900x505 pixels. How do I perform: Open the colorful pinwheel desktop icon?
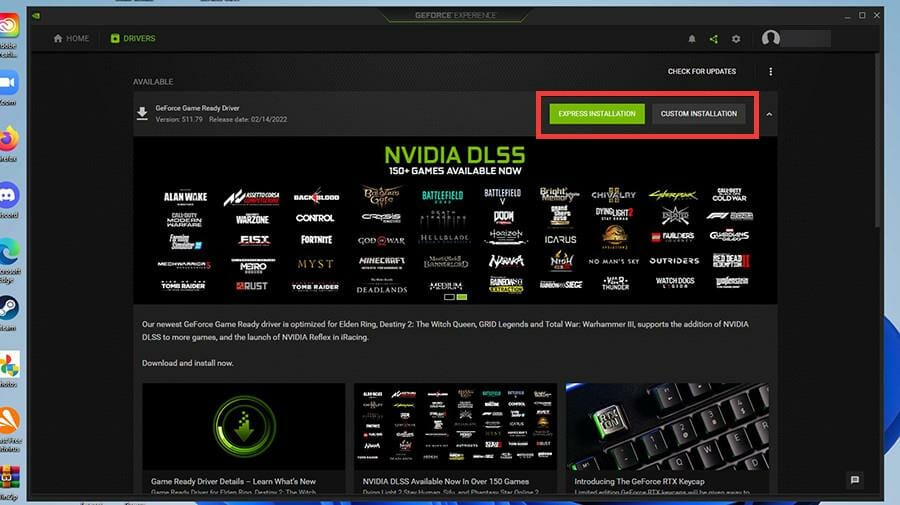(9, 364)
